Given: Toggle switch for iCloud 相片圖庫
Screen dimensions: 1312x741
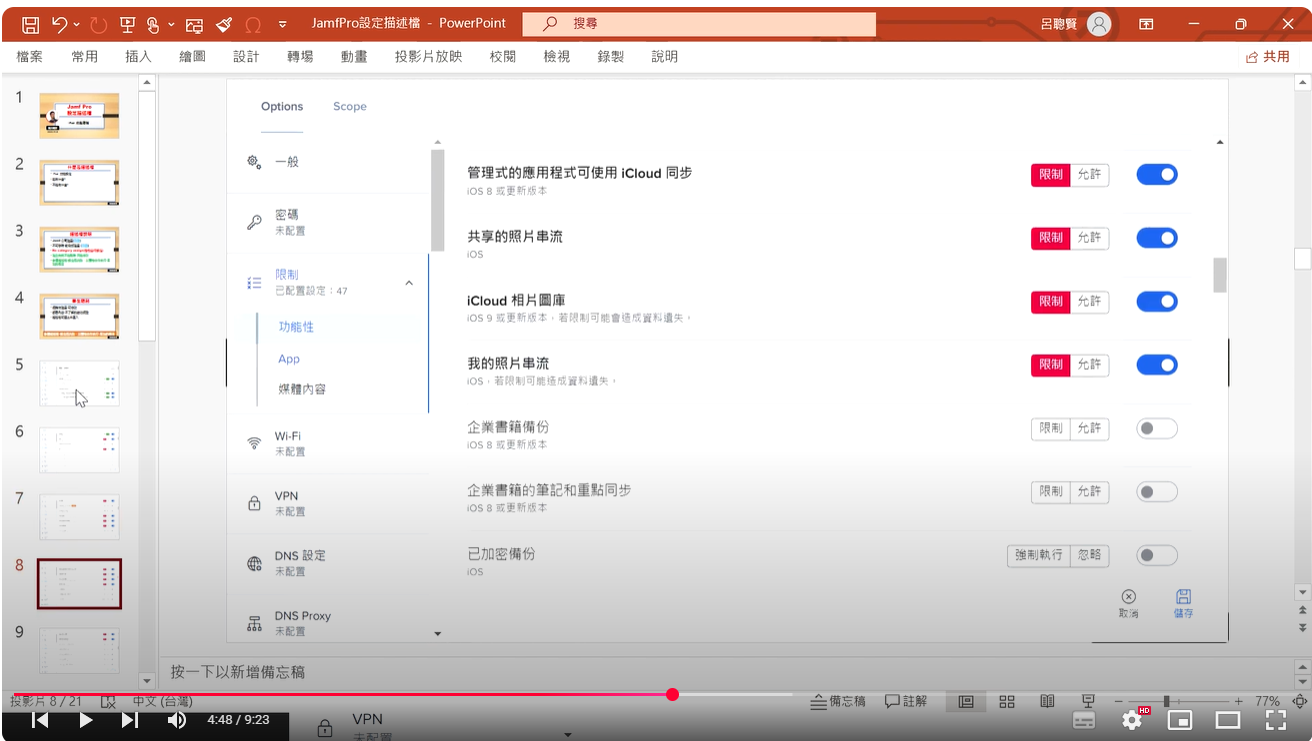Looking at the screenshot, I should pyautogui.click(x=1157, y=302).
